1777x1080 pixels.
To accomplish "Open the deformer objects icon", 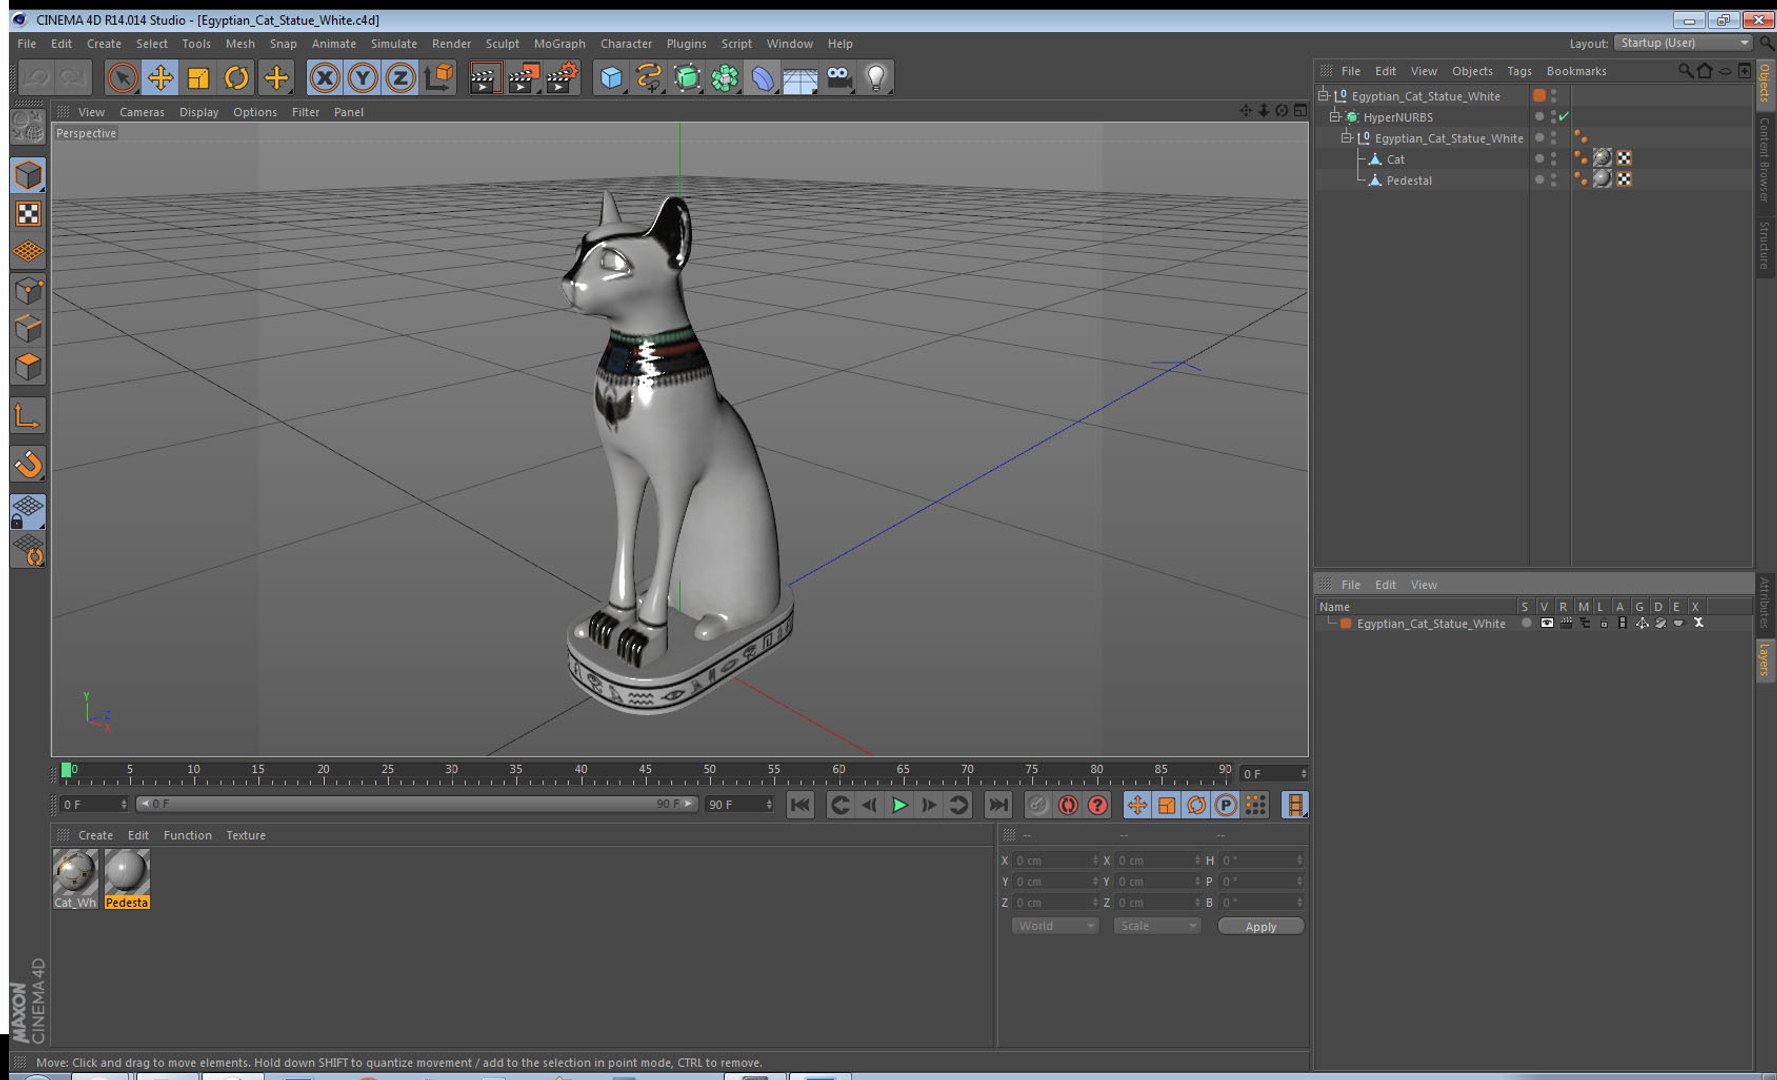I will tap(762, 77).
